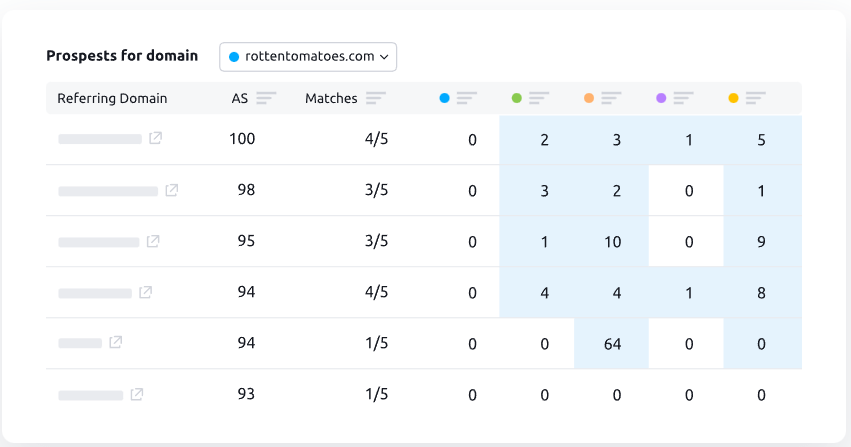Click the blue dot beside rottentomatoes.com
The width and height of the screenshot is (851, 447).
234,57
